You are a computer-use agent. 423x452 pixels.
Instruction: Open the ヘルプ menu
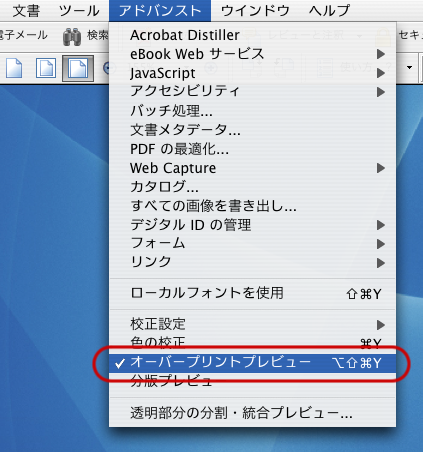coord(329,11)
